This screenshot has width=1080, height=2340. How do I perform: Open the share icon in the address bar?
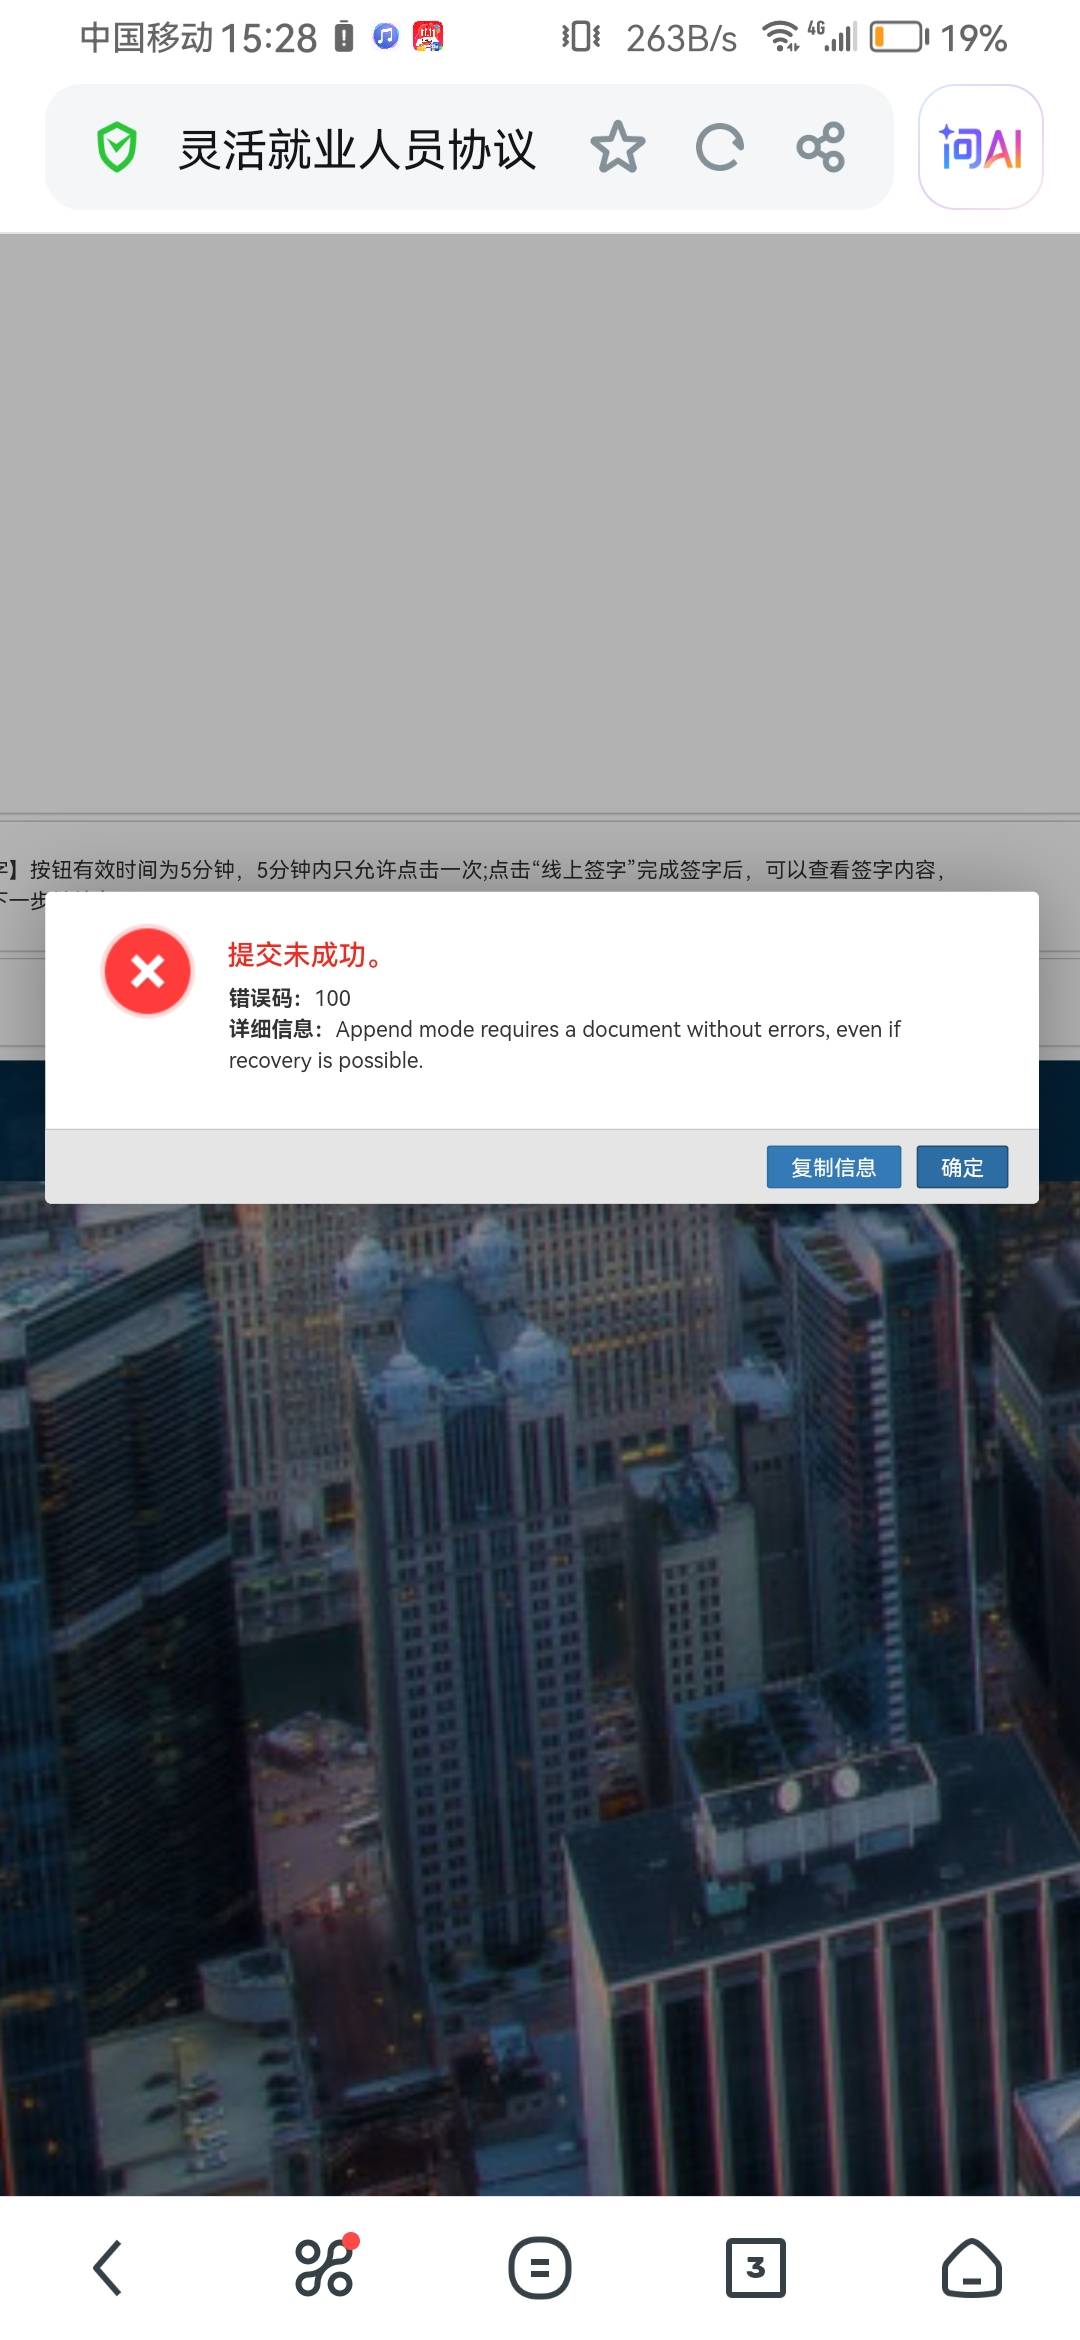click(821, 148)
